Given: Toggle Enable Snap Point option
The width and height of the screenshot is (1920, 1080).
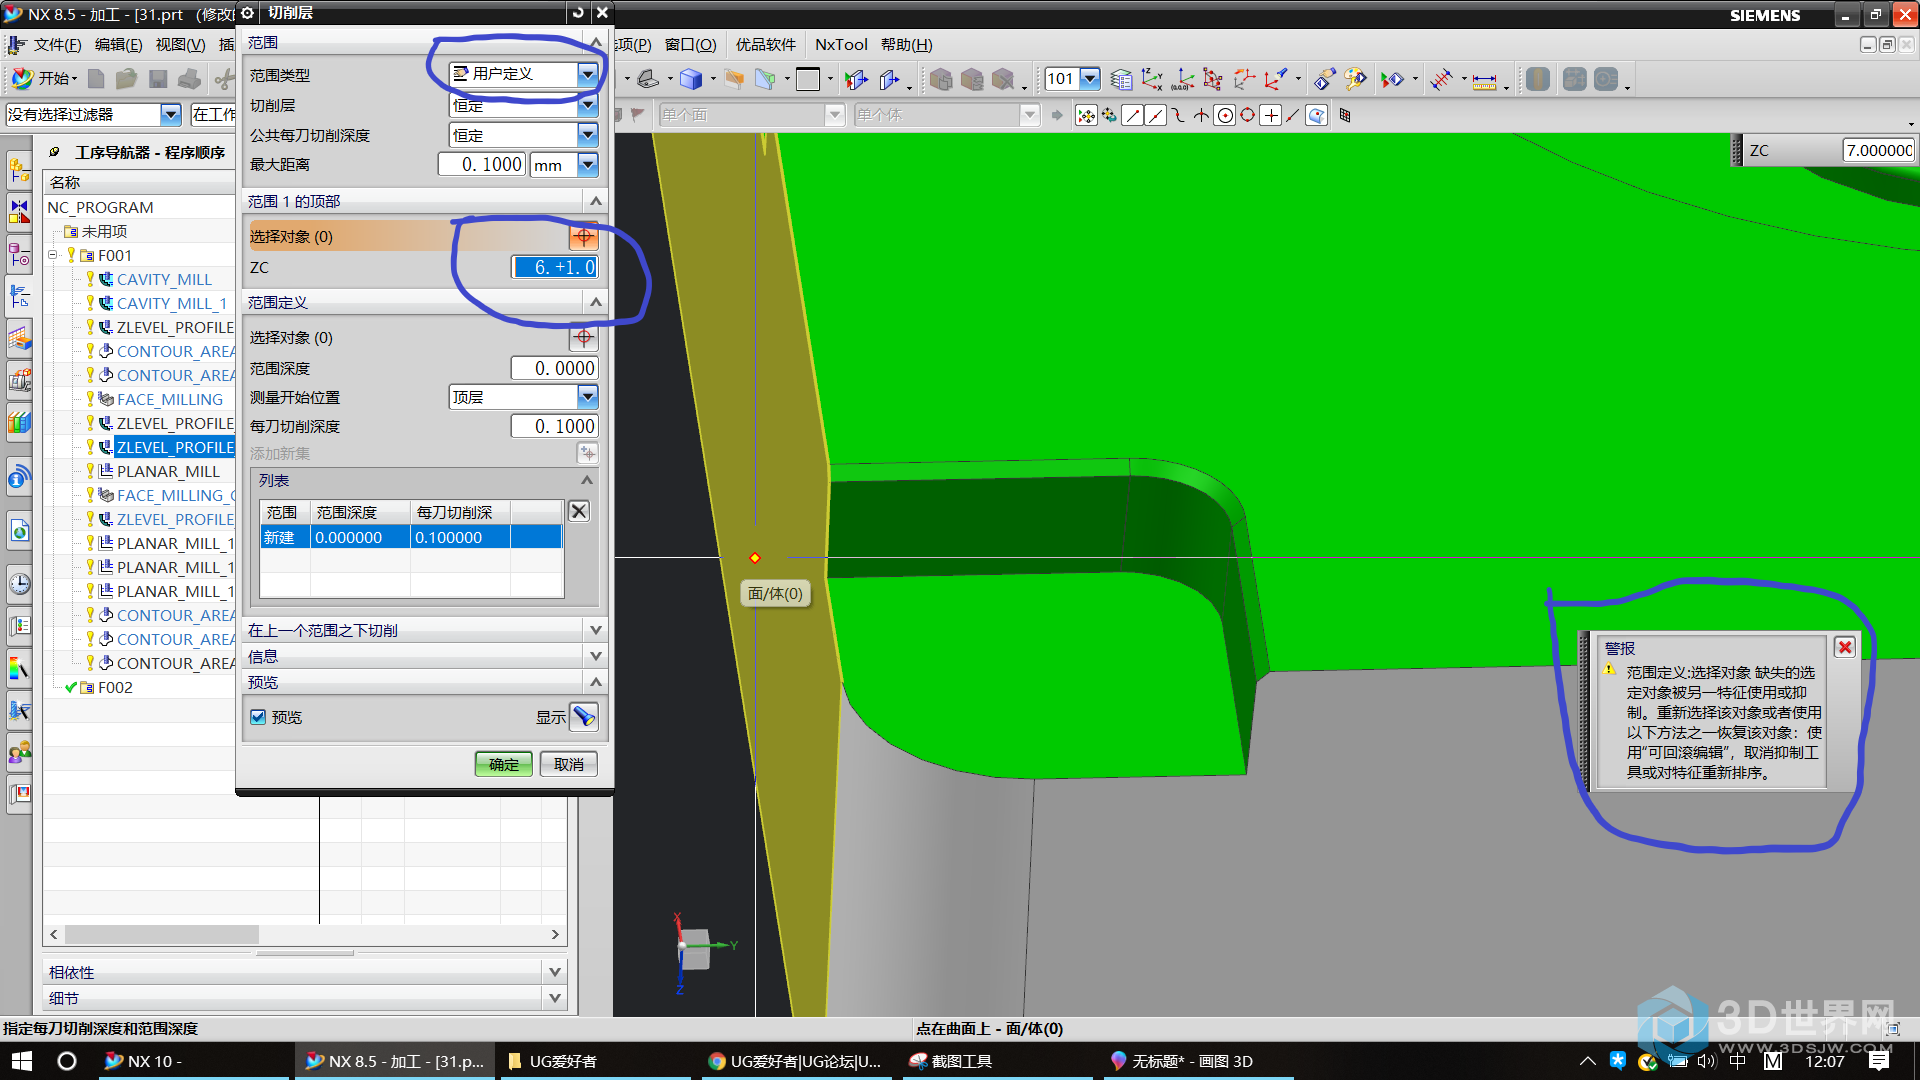Looking at the screenshot, I should click(x=1086, y=116).
